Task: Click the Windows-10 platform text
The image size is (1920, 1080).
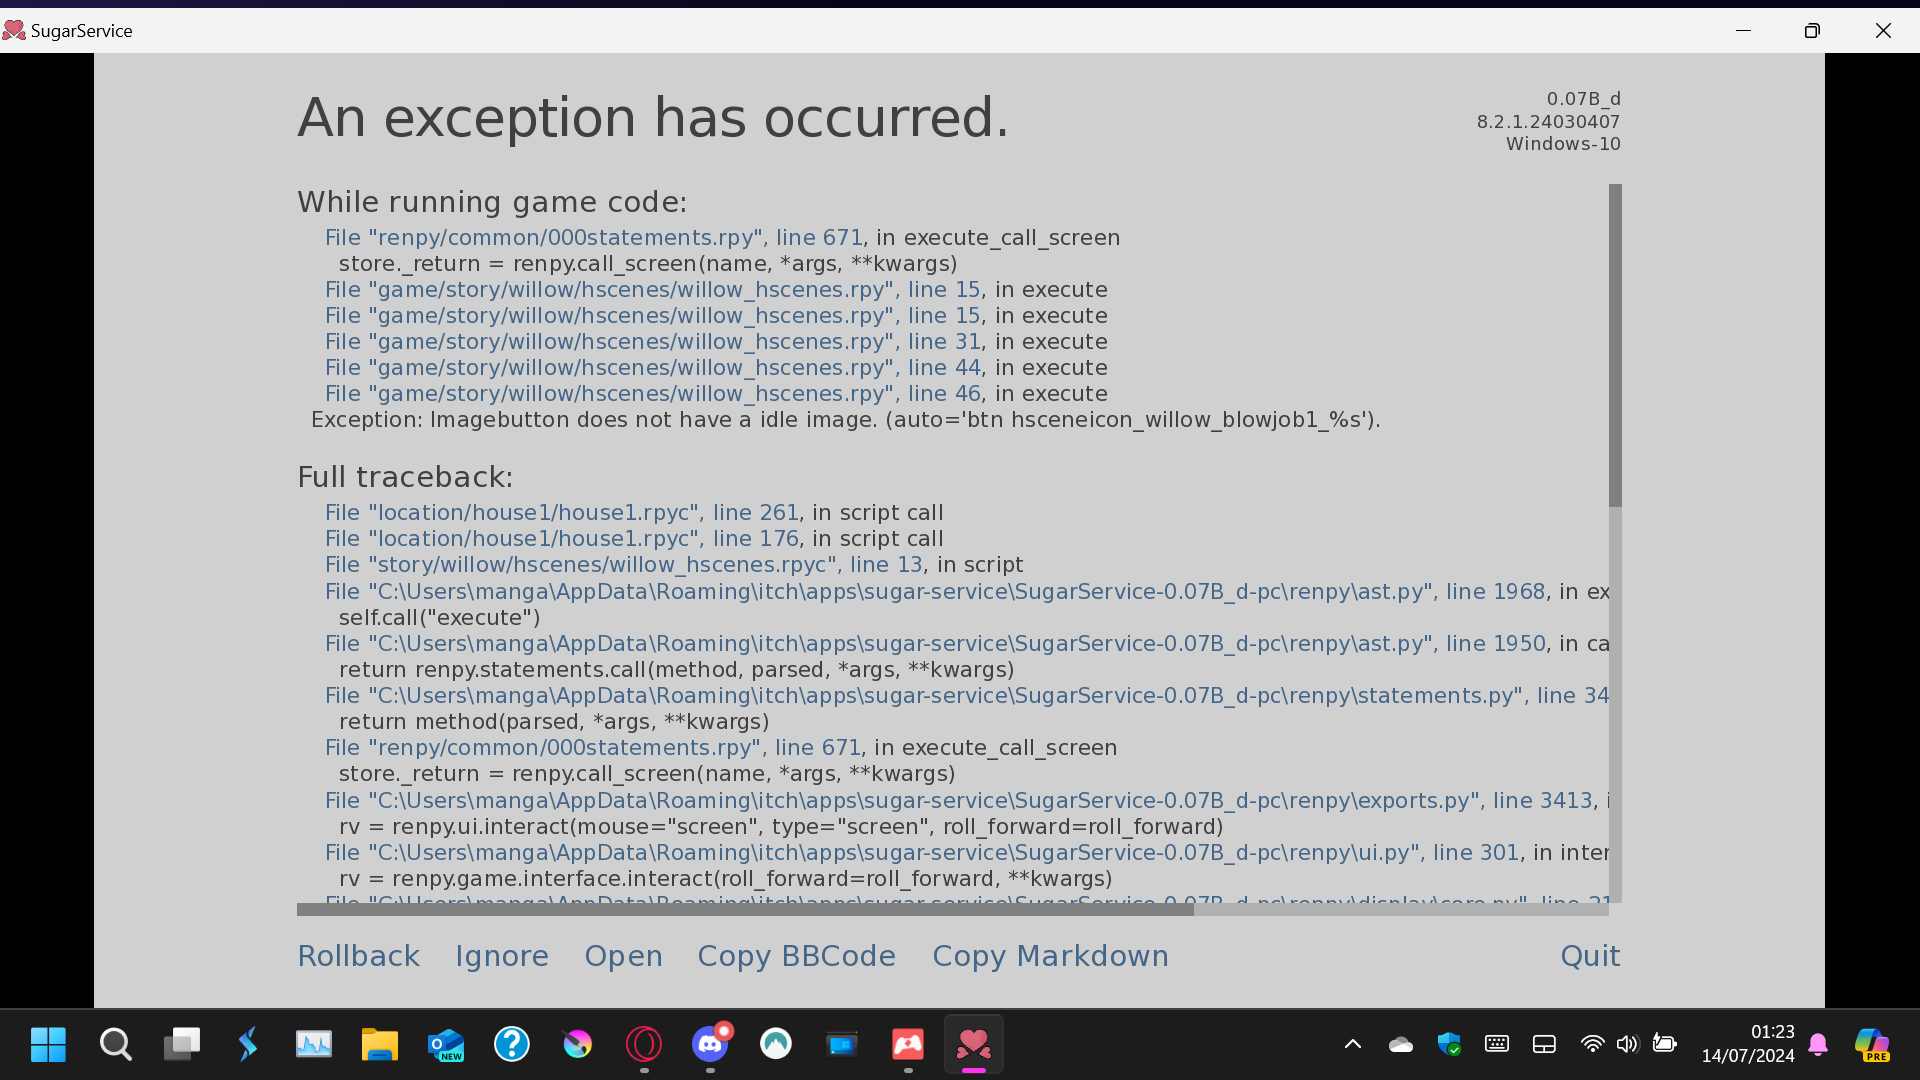Action: click(1563, 144)
